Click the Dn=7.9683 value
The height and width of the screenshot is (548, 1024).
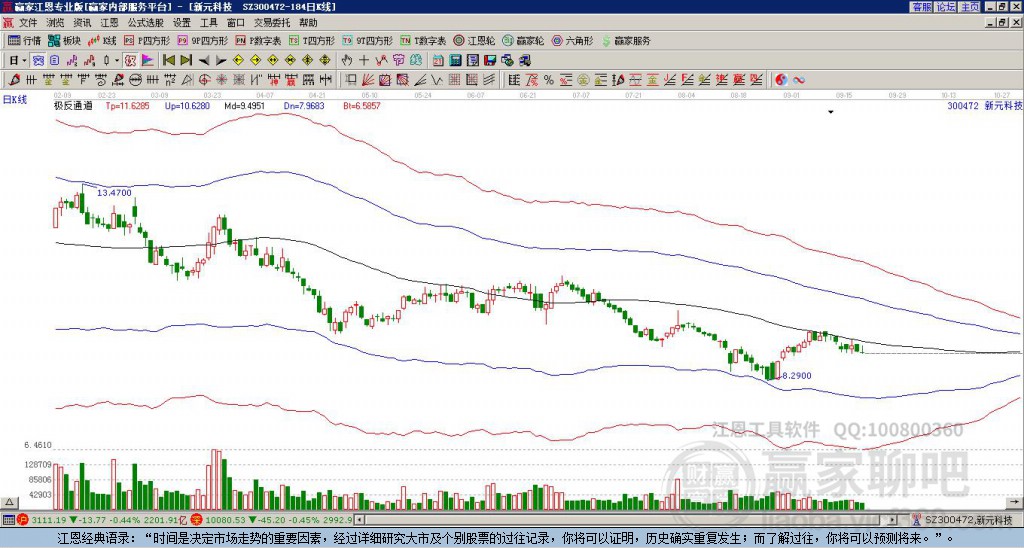(303, 105)
